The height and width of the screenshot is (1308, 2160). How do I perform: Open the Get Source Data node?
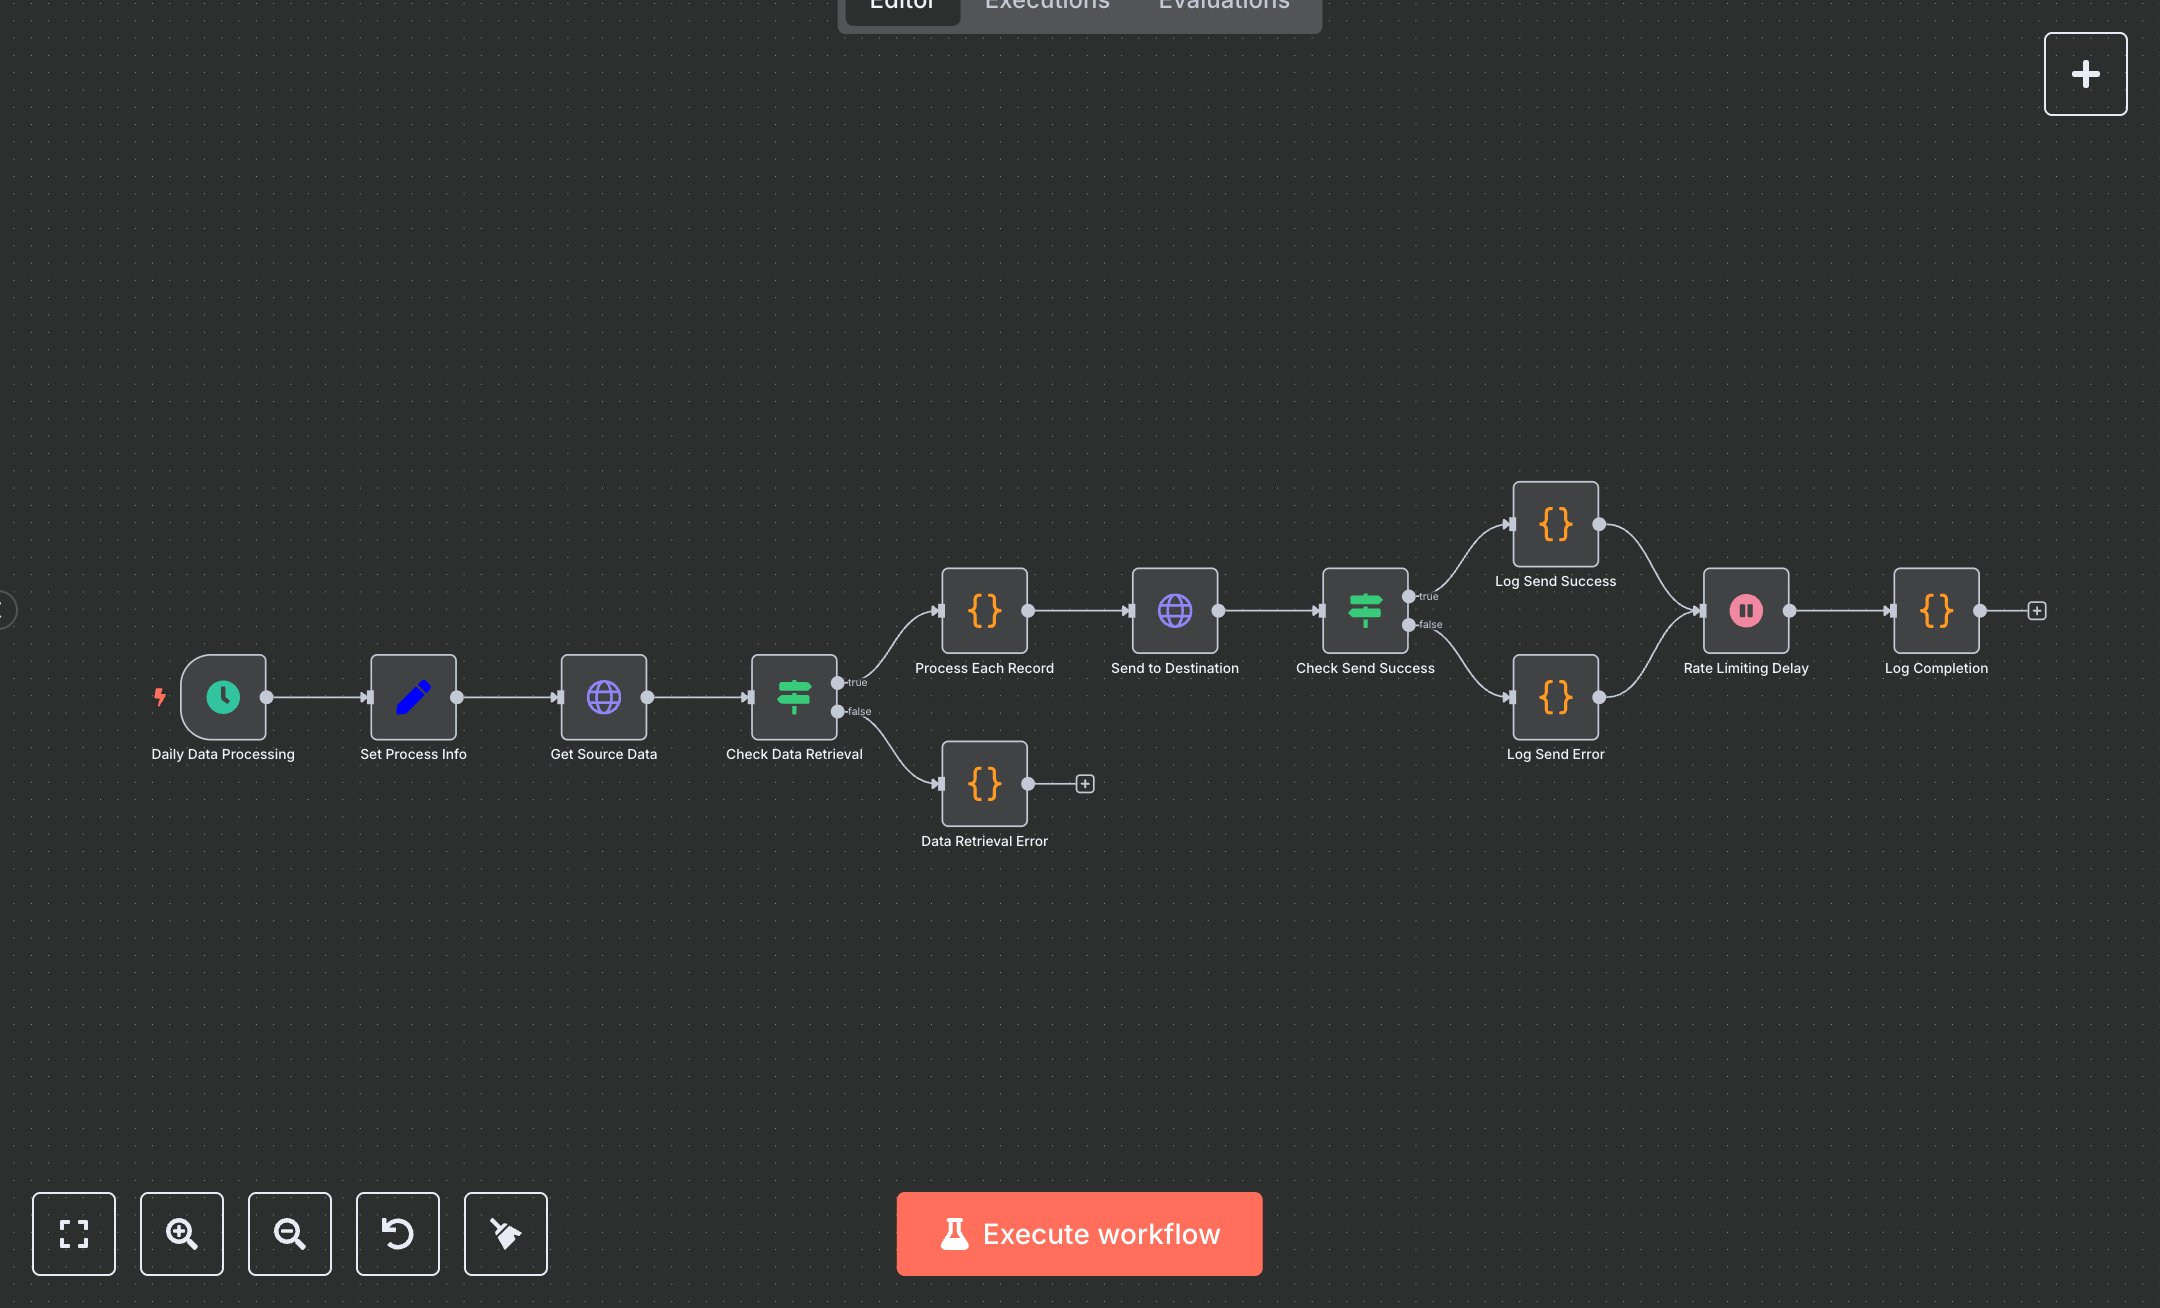click(x=602, y=697)
